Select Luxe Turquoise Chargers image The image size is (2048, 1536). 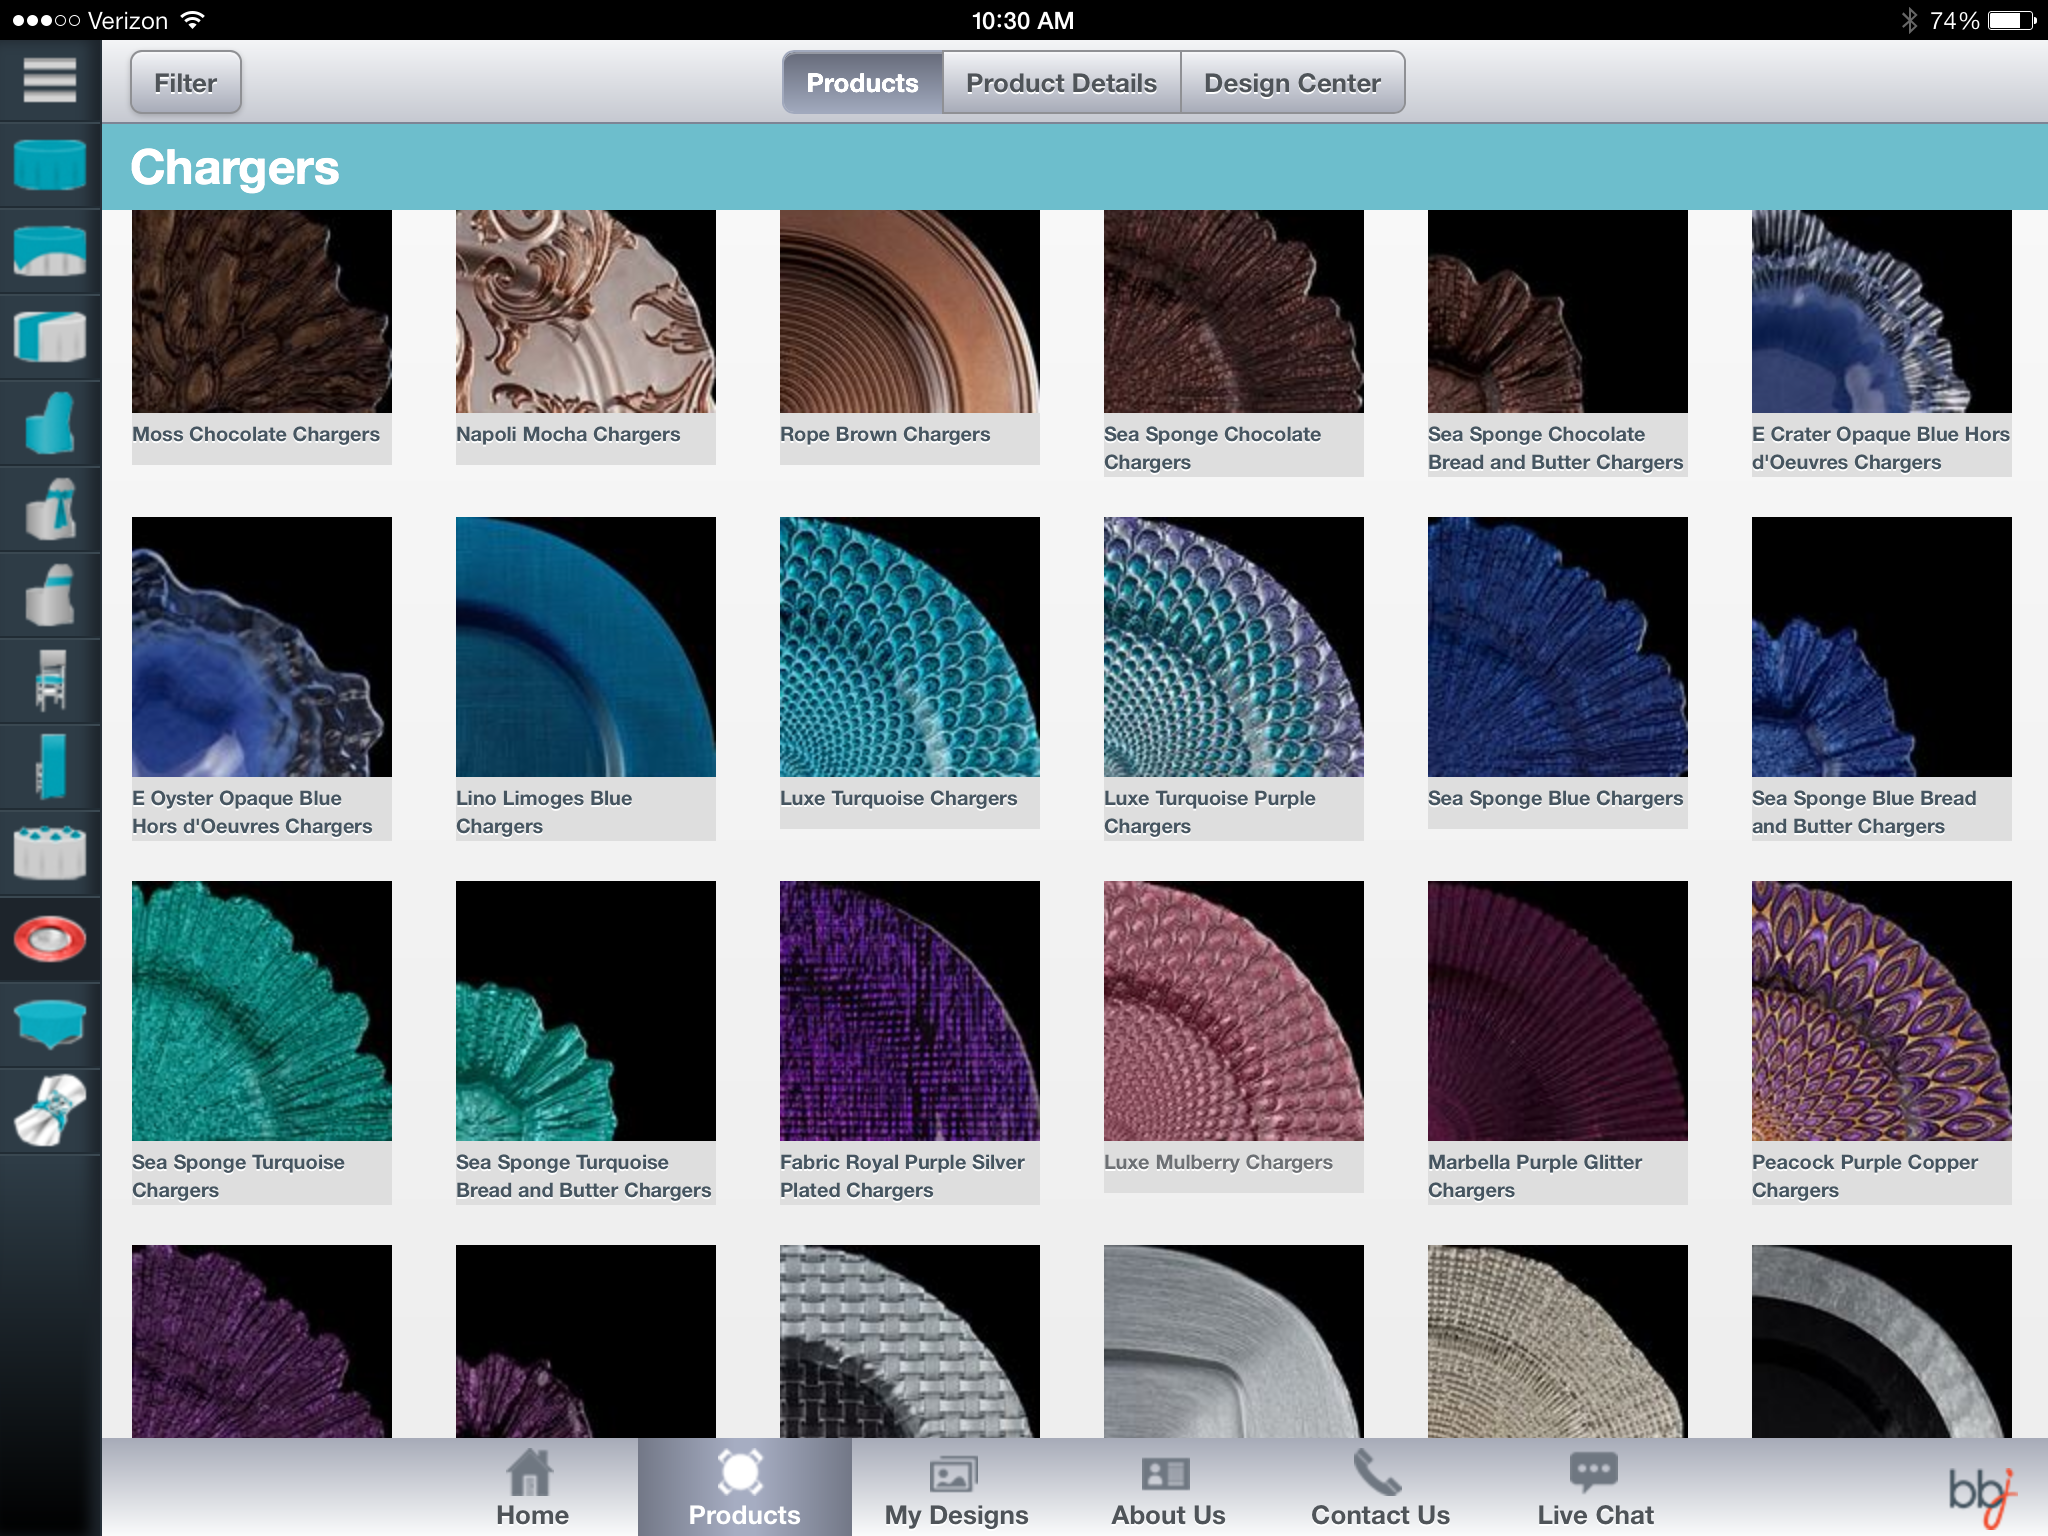point(910,647)
